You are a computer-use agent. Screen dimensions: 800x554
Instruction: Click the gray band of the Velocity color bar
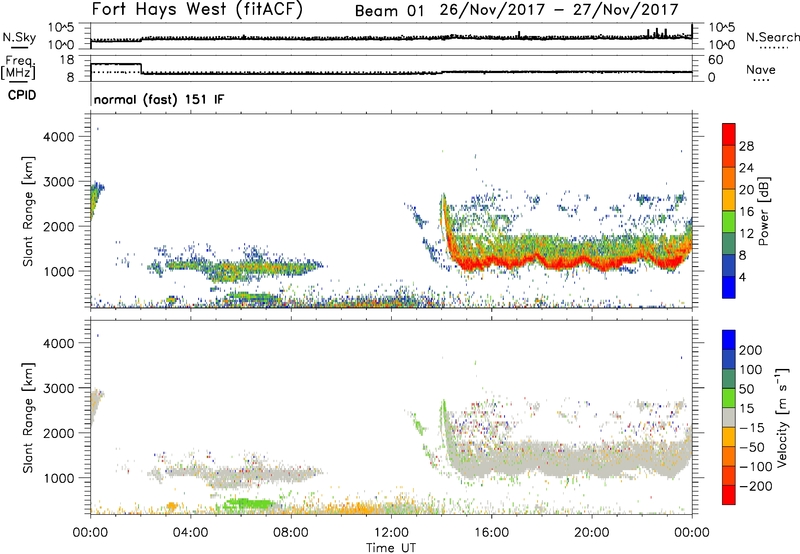click(x=729, y=417)
